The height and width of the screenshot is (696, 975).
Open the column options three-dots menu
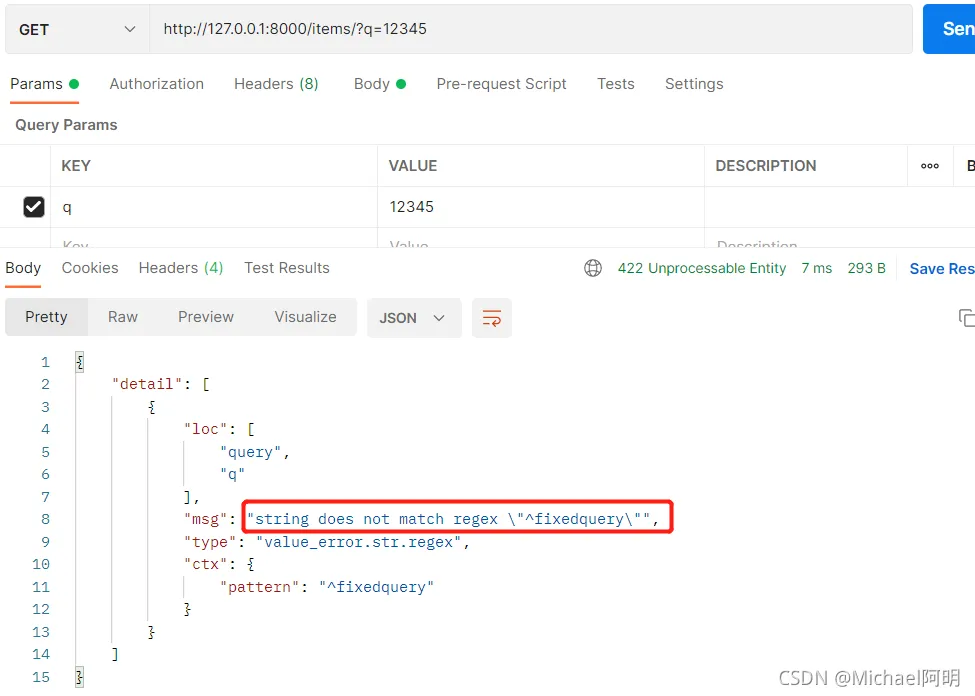[x=930, y=166]
